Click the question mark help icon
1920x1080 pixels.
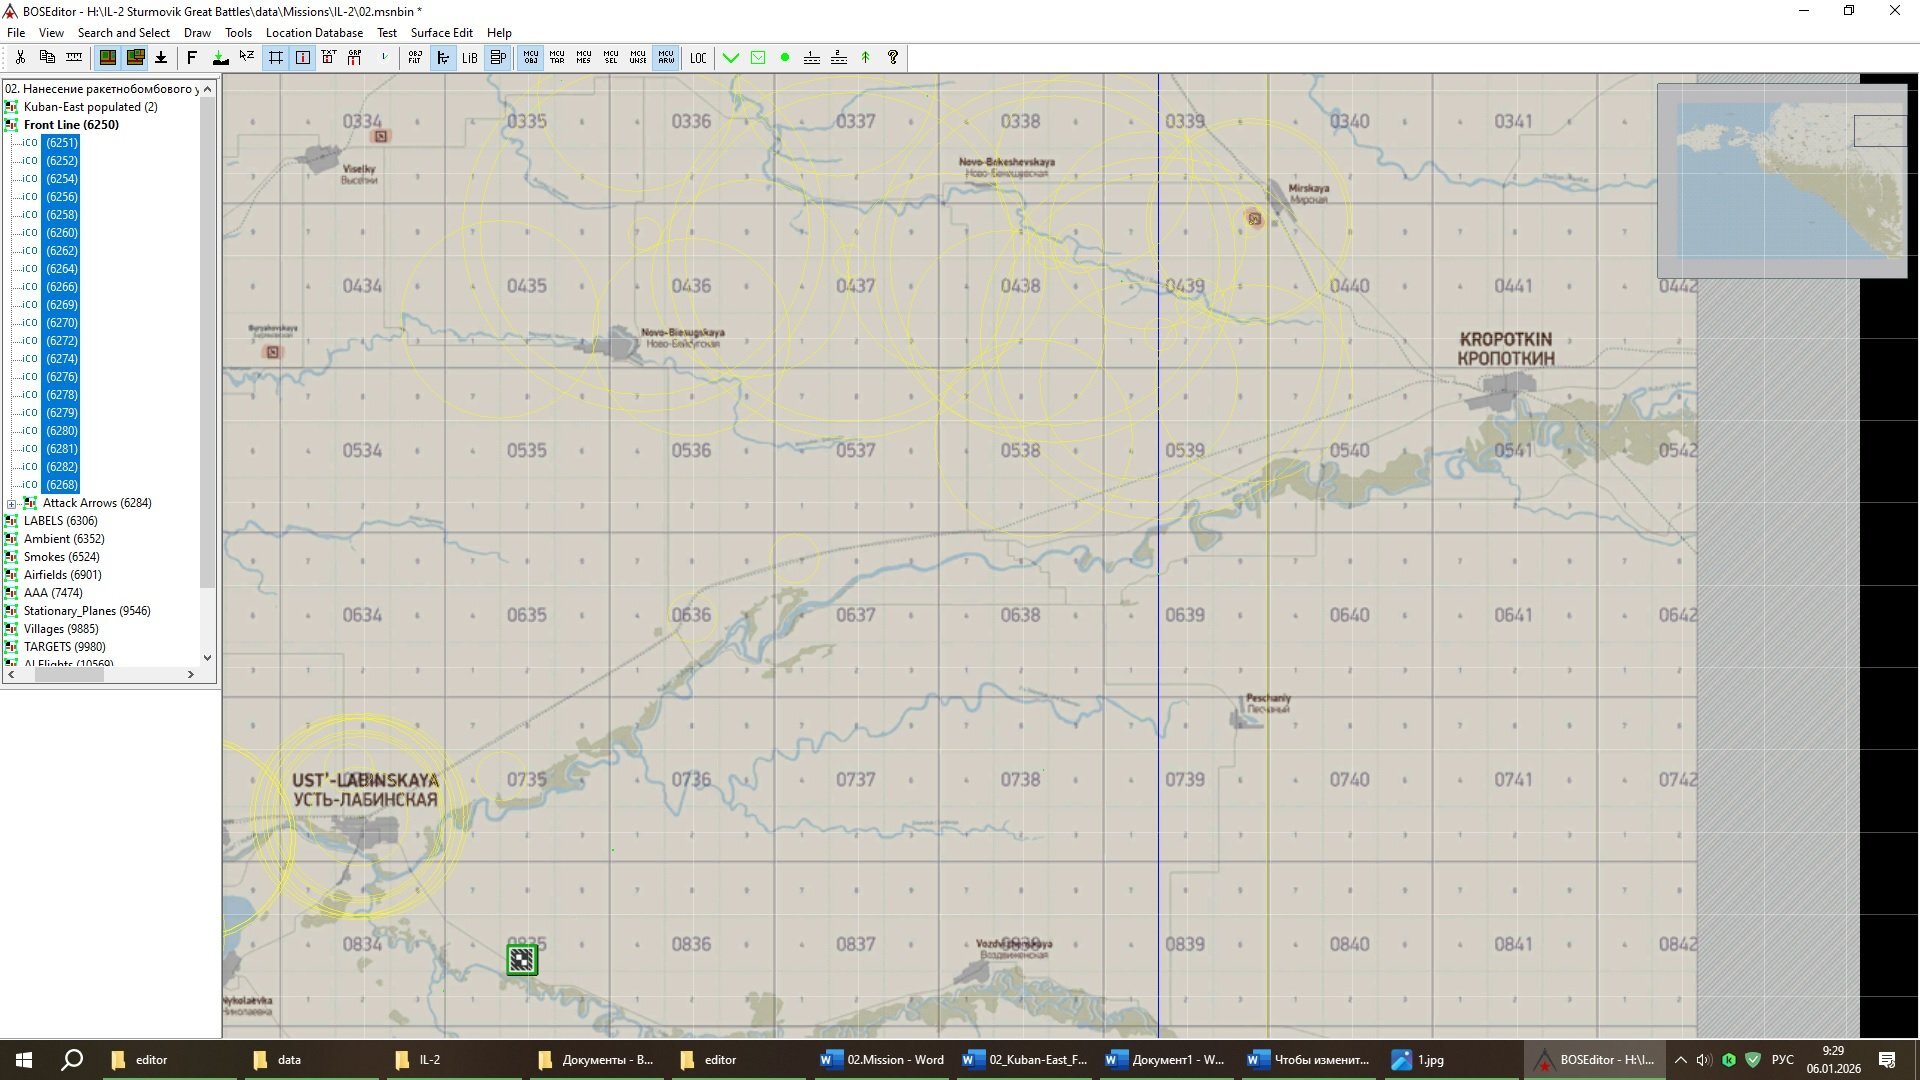tap(893, 58)
